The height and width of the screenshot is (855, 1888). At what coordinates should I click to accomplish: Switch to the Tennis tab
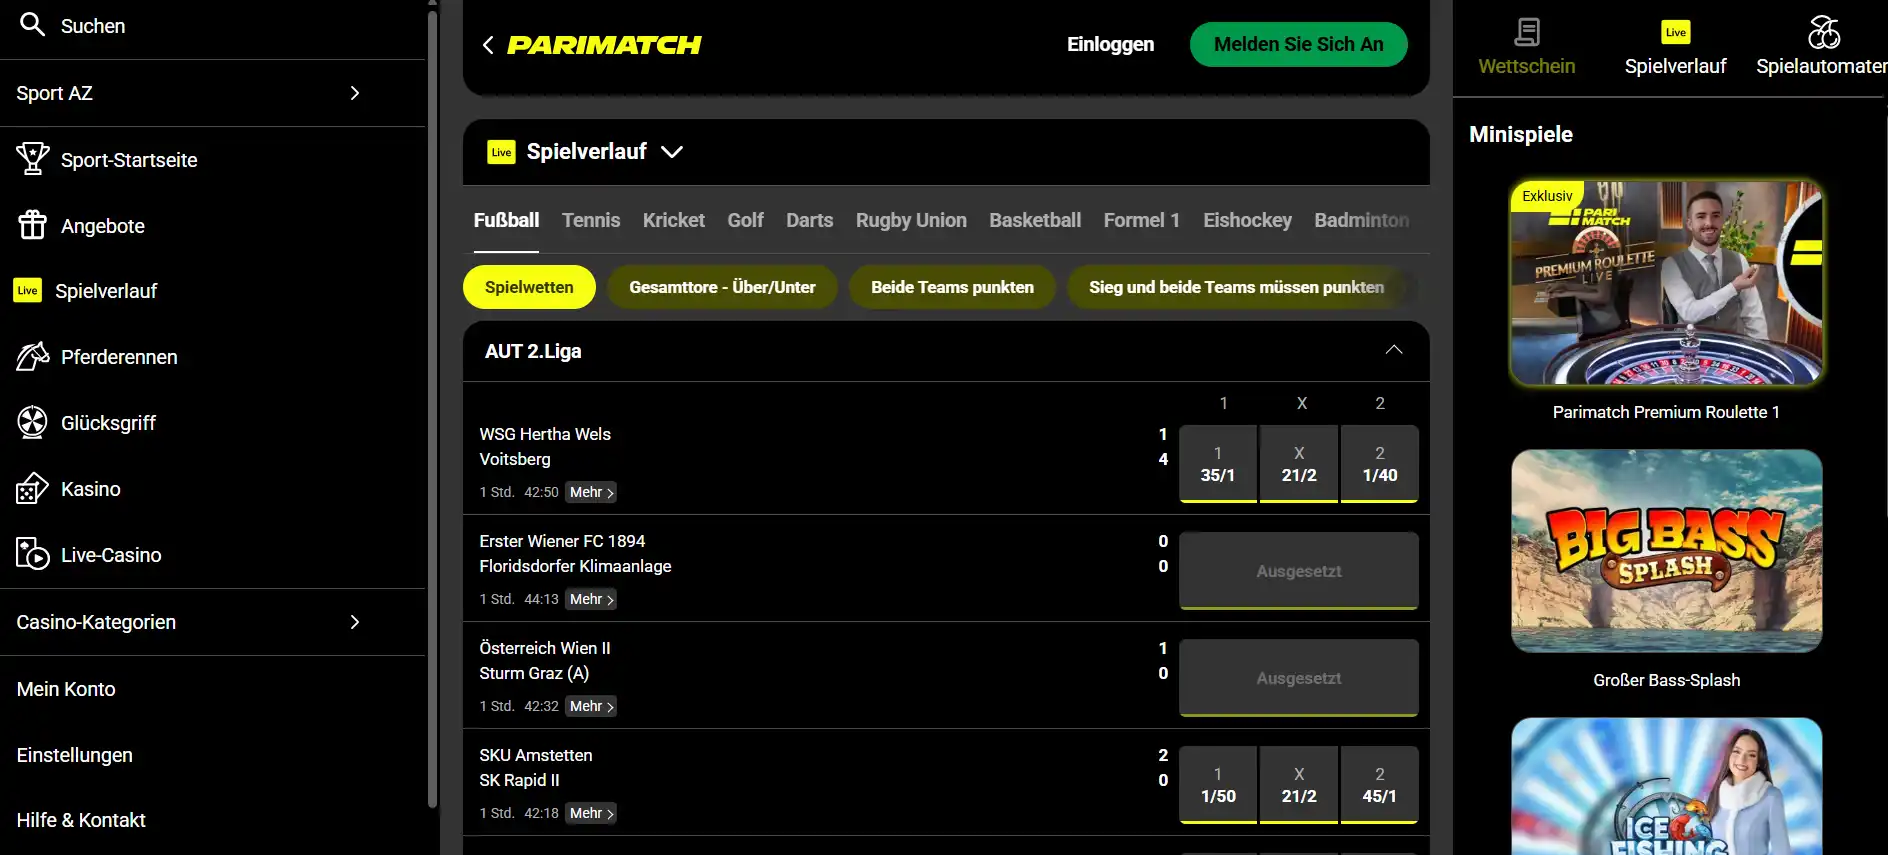(x=591, y=220)
